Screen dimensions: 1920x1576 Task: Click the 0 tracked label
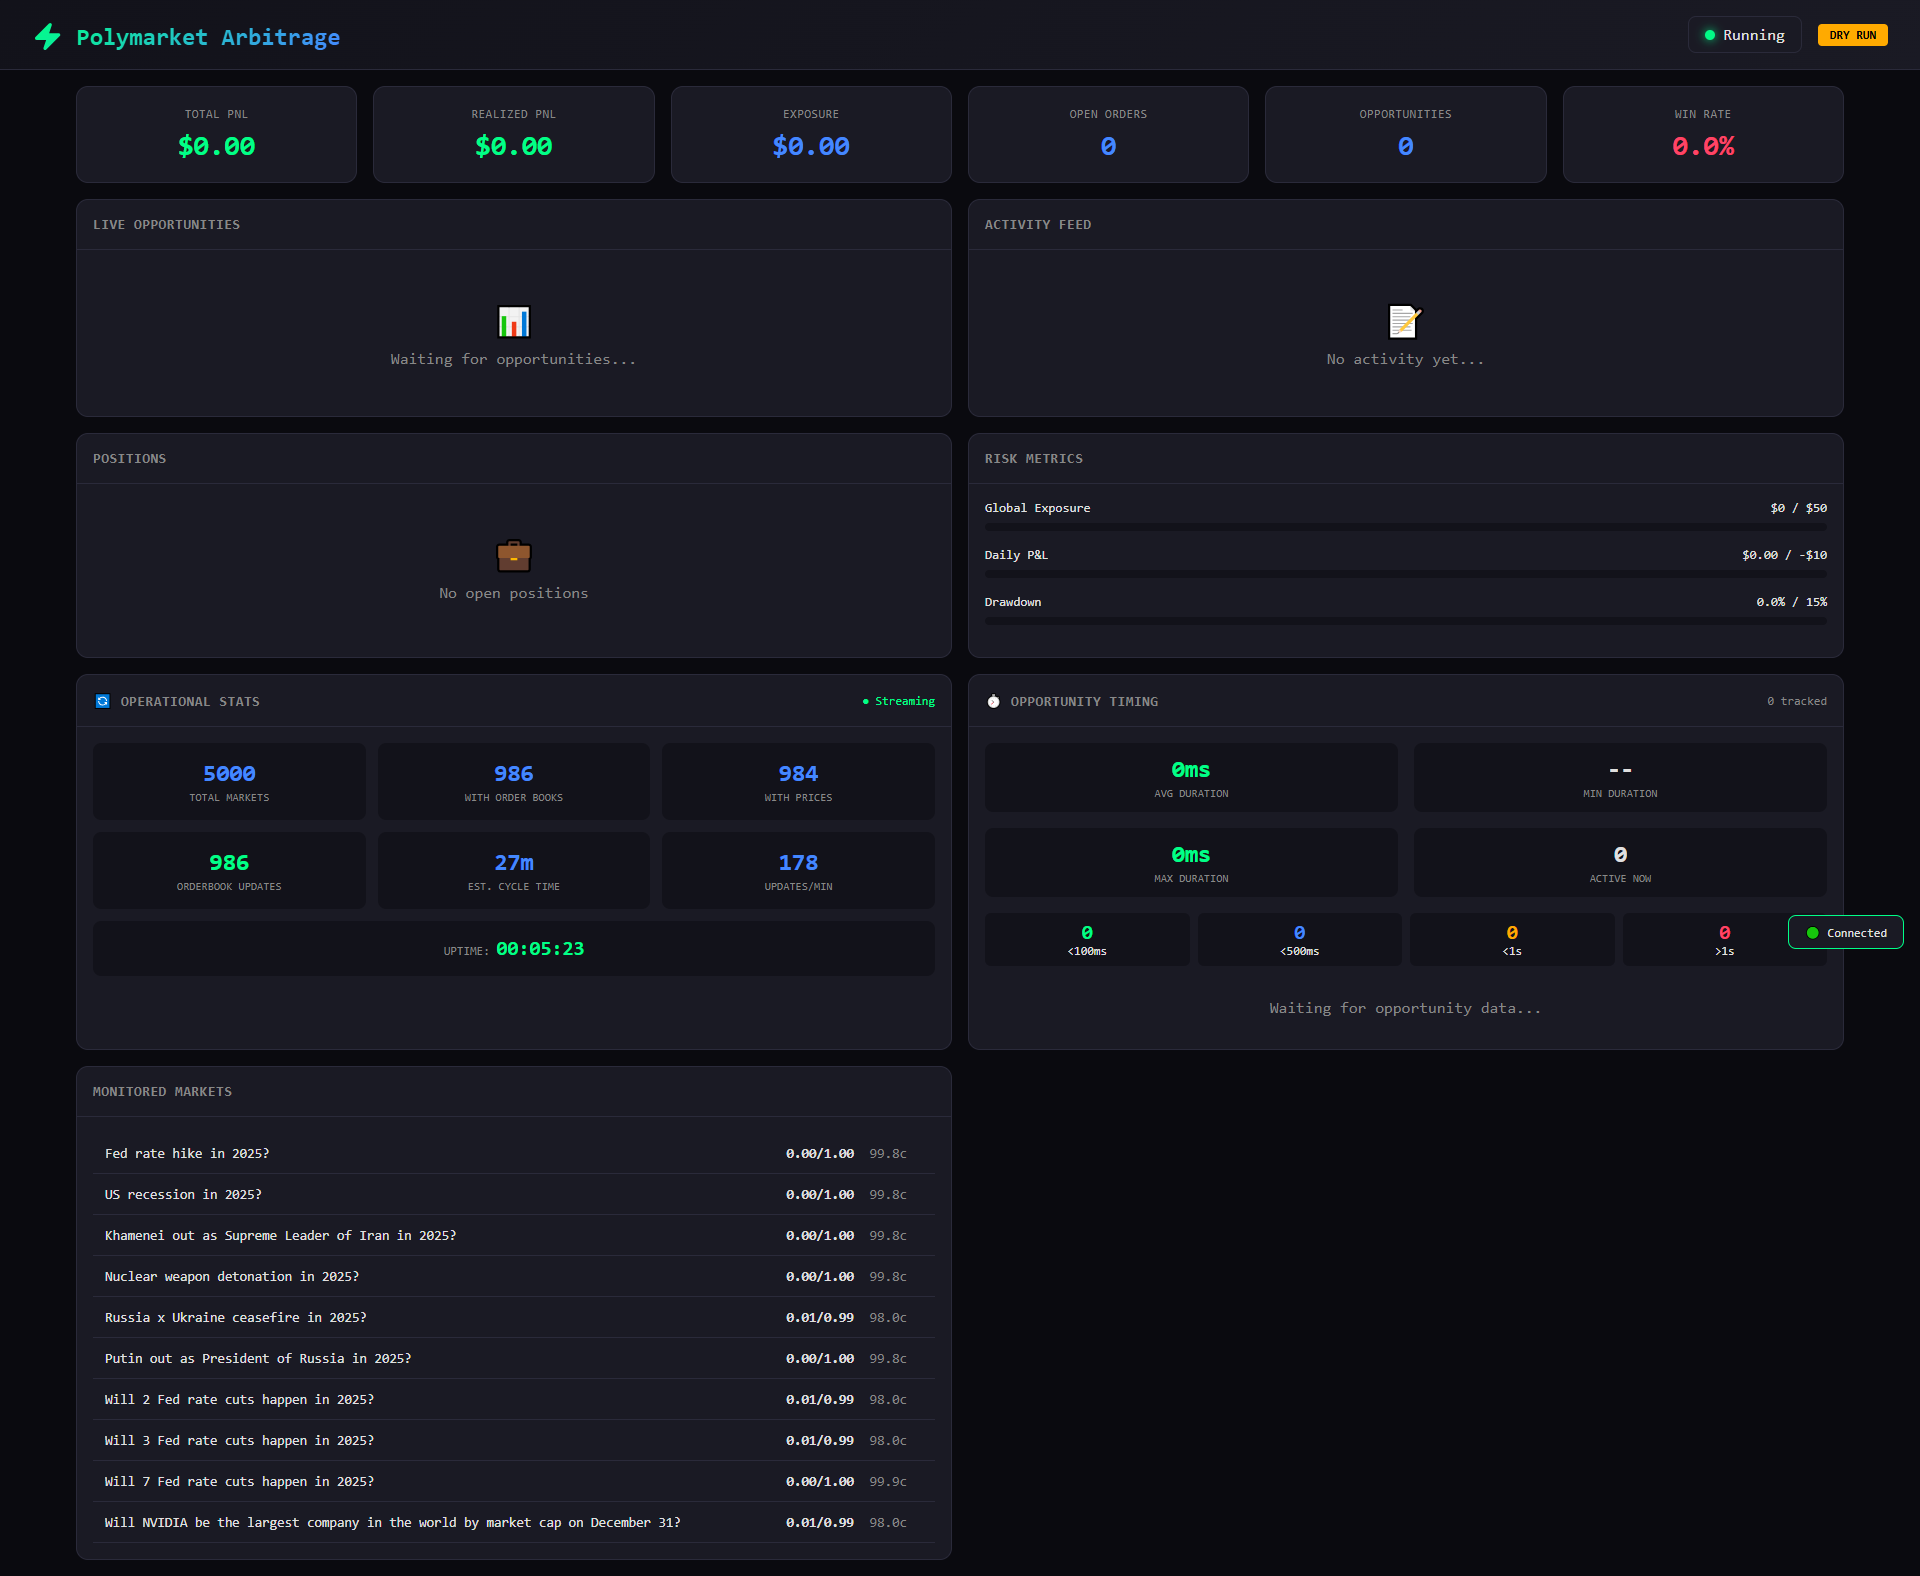[x=1796, y=701]
